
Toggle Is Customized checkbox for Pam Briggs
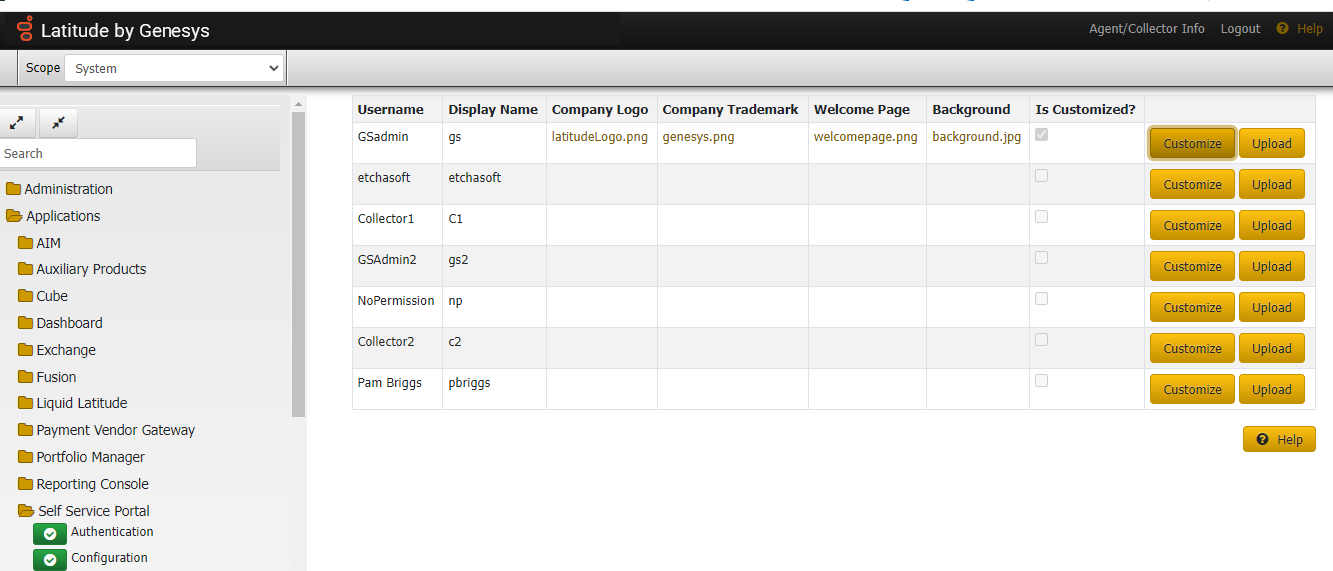coord(1041,381)
